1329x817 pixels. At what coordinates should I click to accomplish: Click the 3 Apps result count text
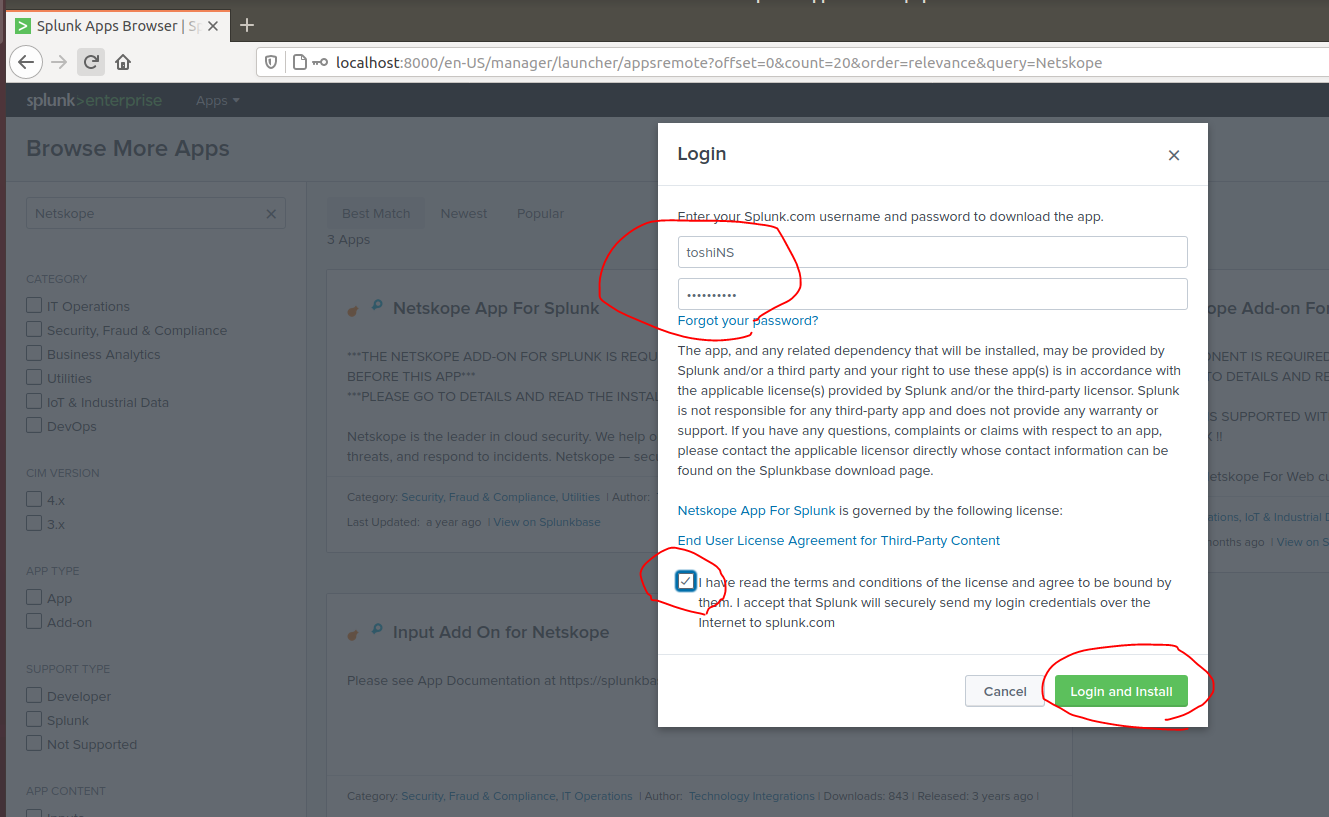(x=349, y=240)
